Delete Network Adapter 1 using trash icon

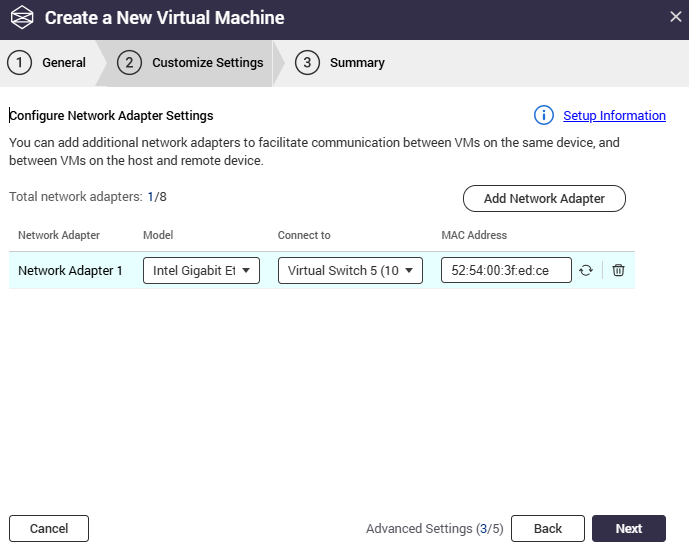618,271
